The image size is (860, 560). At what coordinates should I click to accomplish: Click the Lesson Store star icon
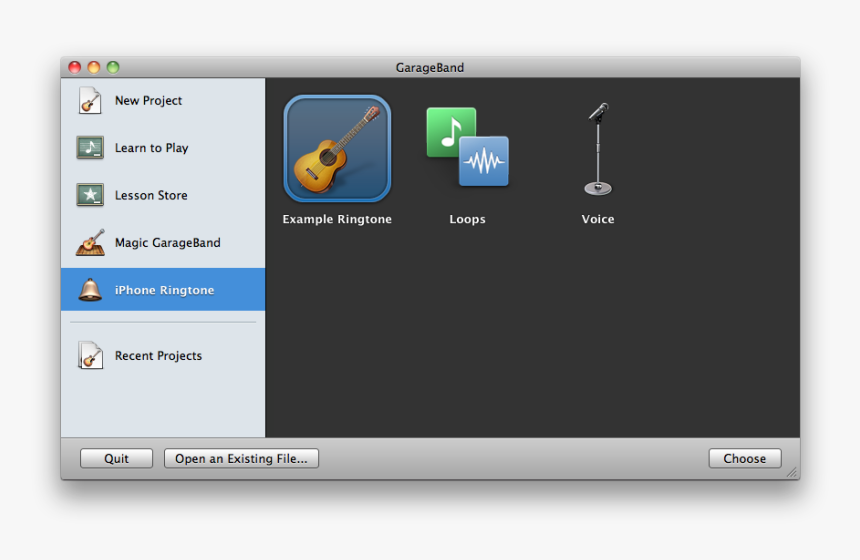90,195
